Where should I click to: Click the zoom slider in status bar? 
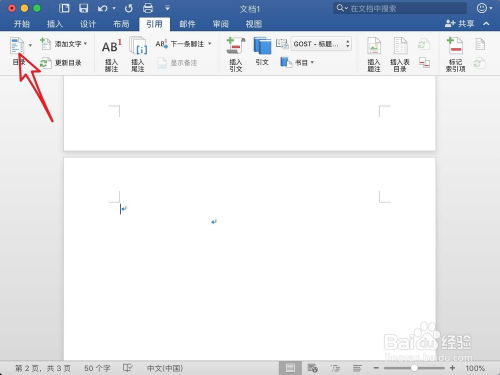[414, 368]
